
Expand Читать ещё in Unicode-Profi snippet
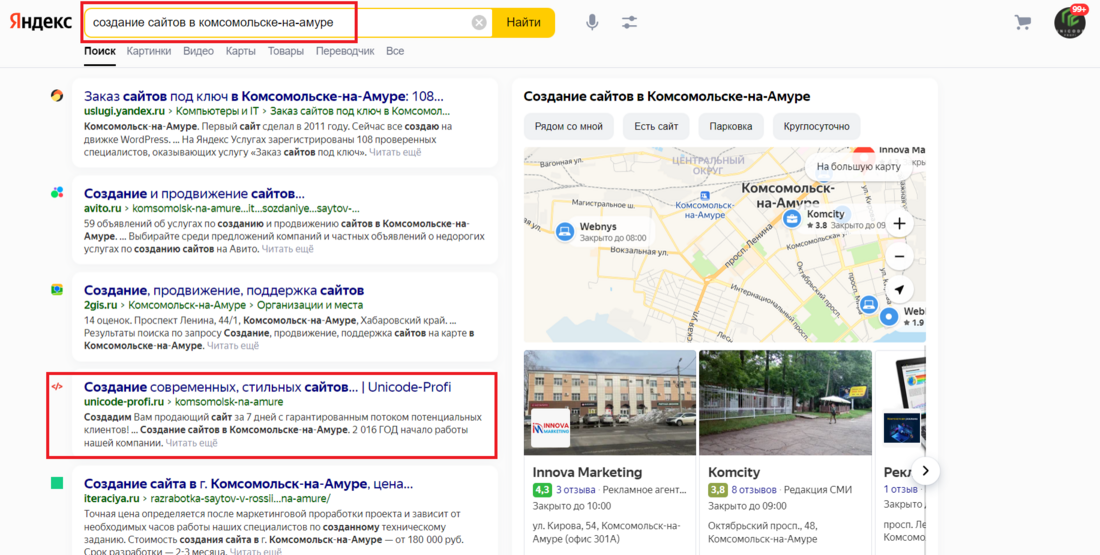pyautogui.click(x=192, y=443)
